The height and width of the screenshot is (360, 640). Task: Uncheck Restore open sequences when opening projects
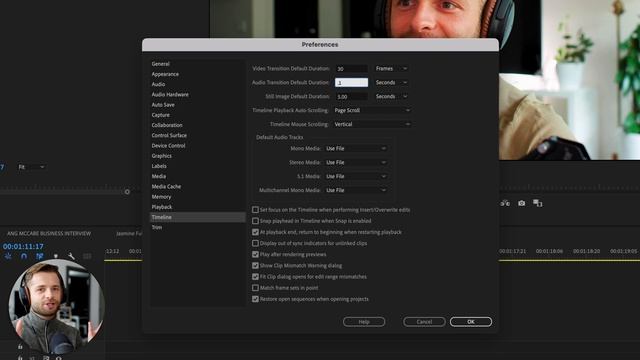tap(256, 299)
